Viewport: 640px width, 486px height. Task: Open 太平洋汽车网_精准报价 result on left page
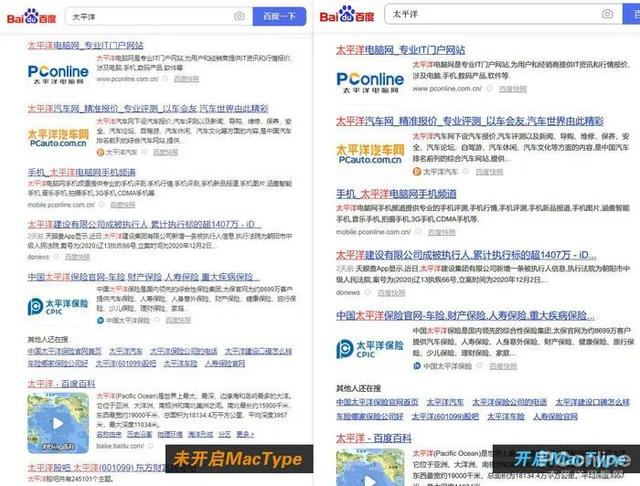pos(148,109)
